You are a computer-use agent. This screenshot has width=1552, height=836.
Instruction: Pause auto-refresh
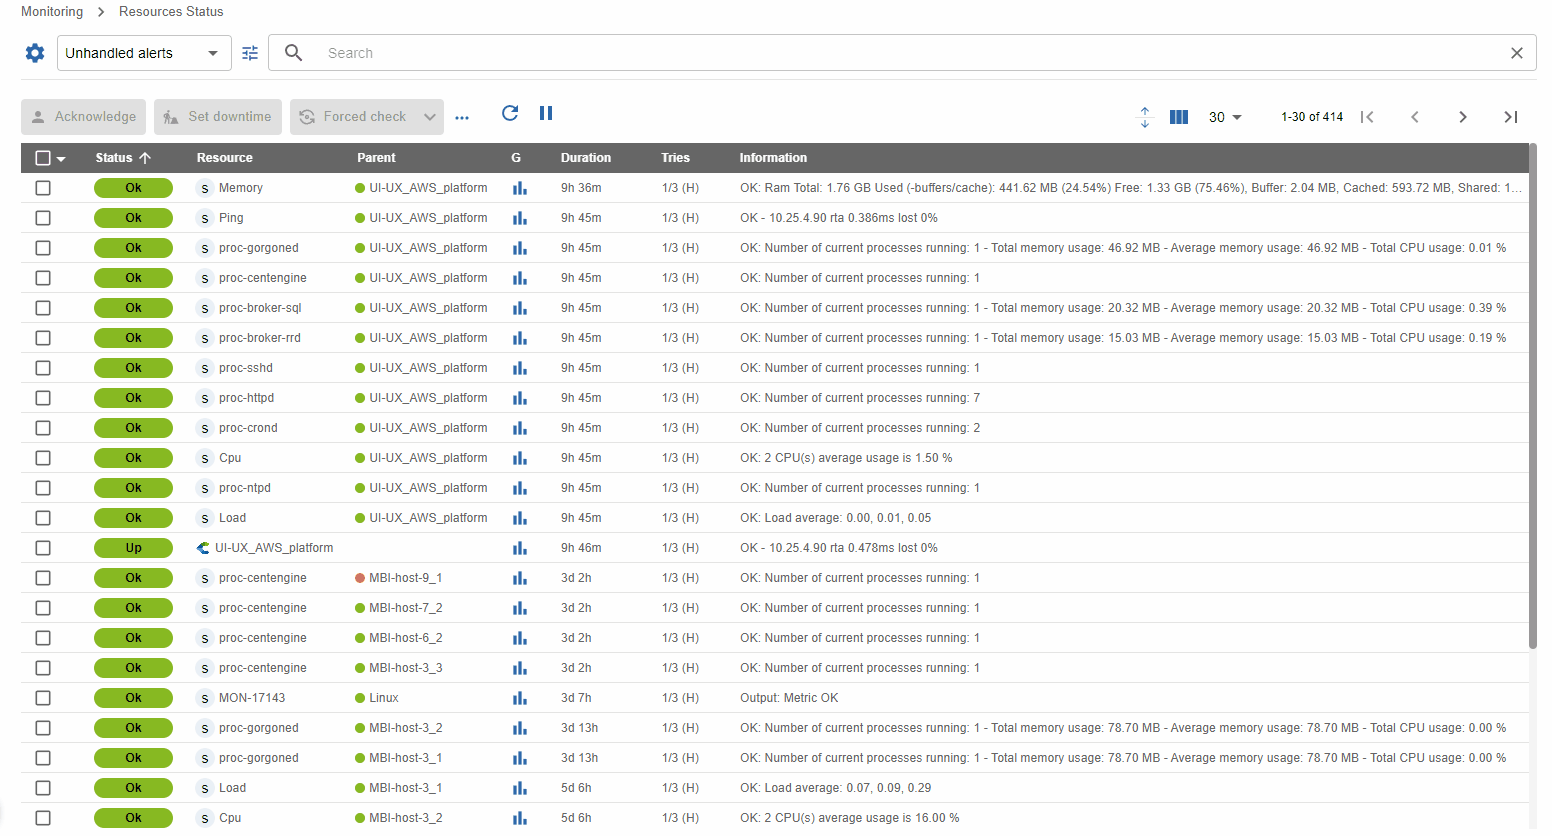coord(546,113)
